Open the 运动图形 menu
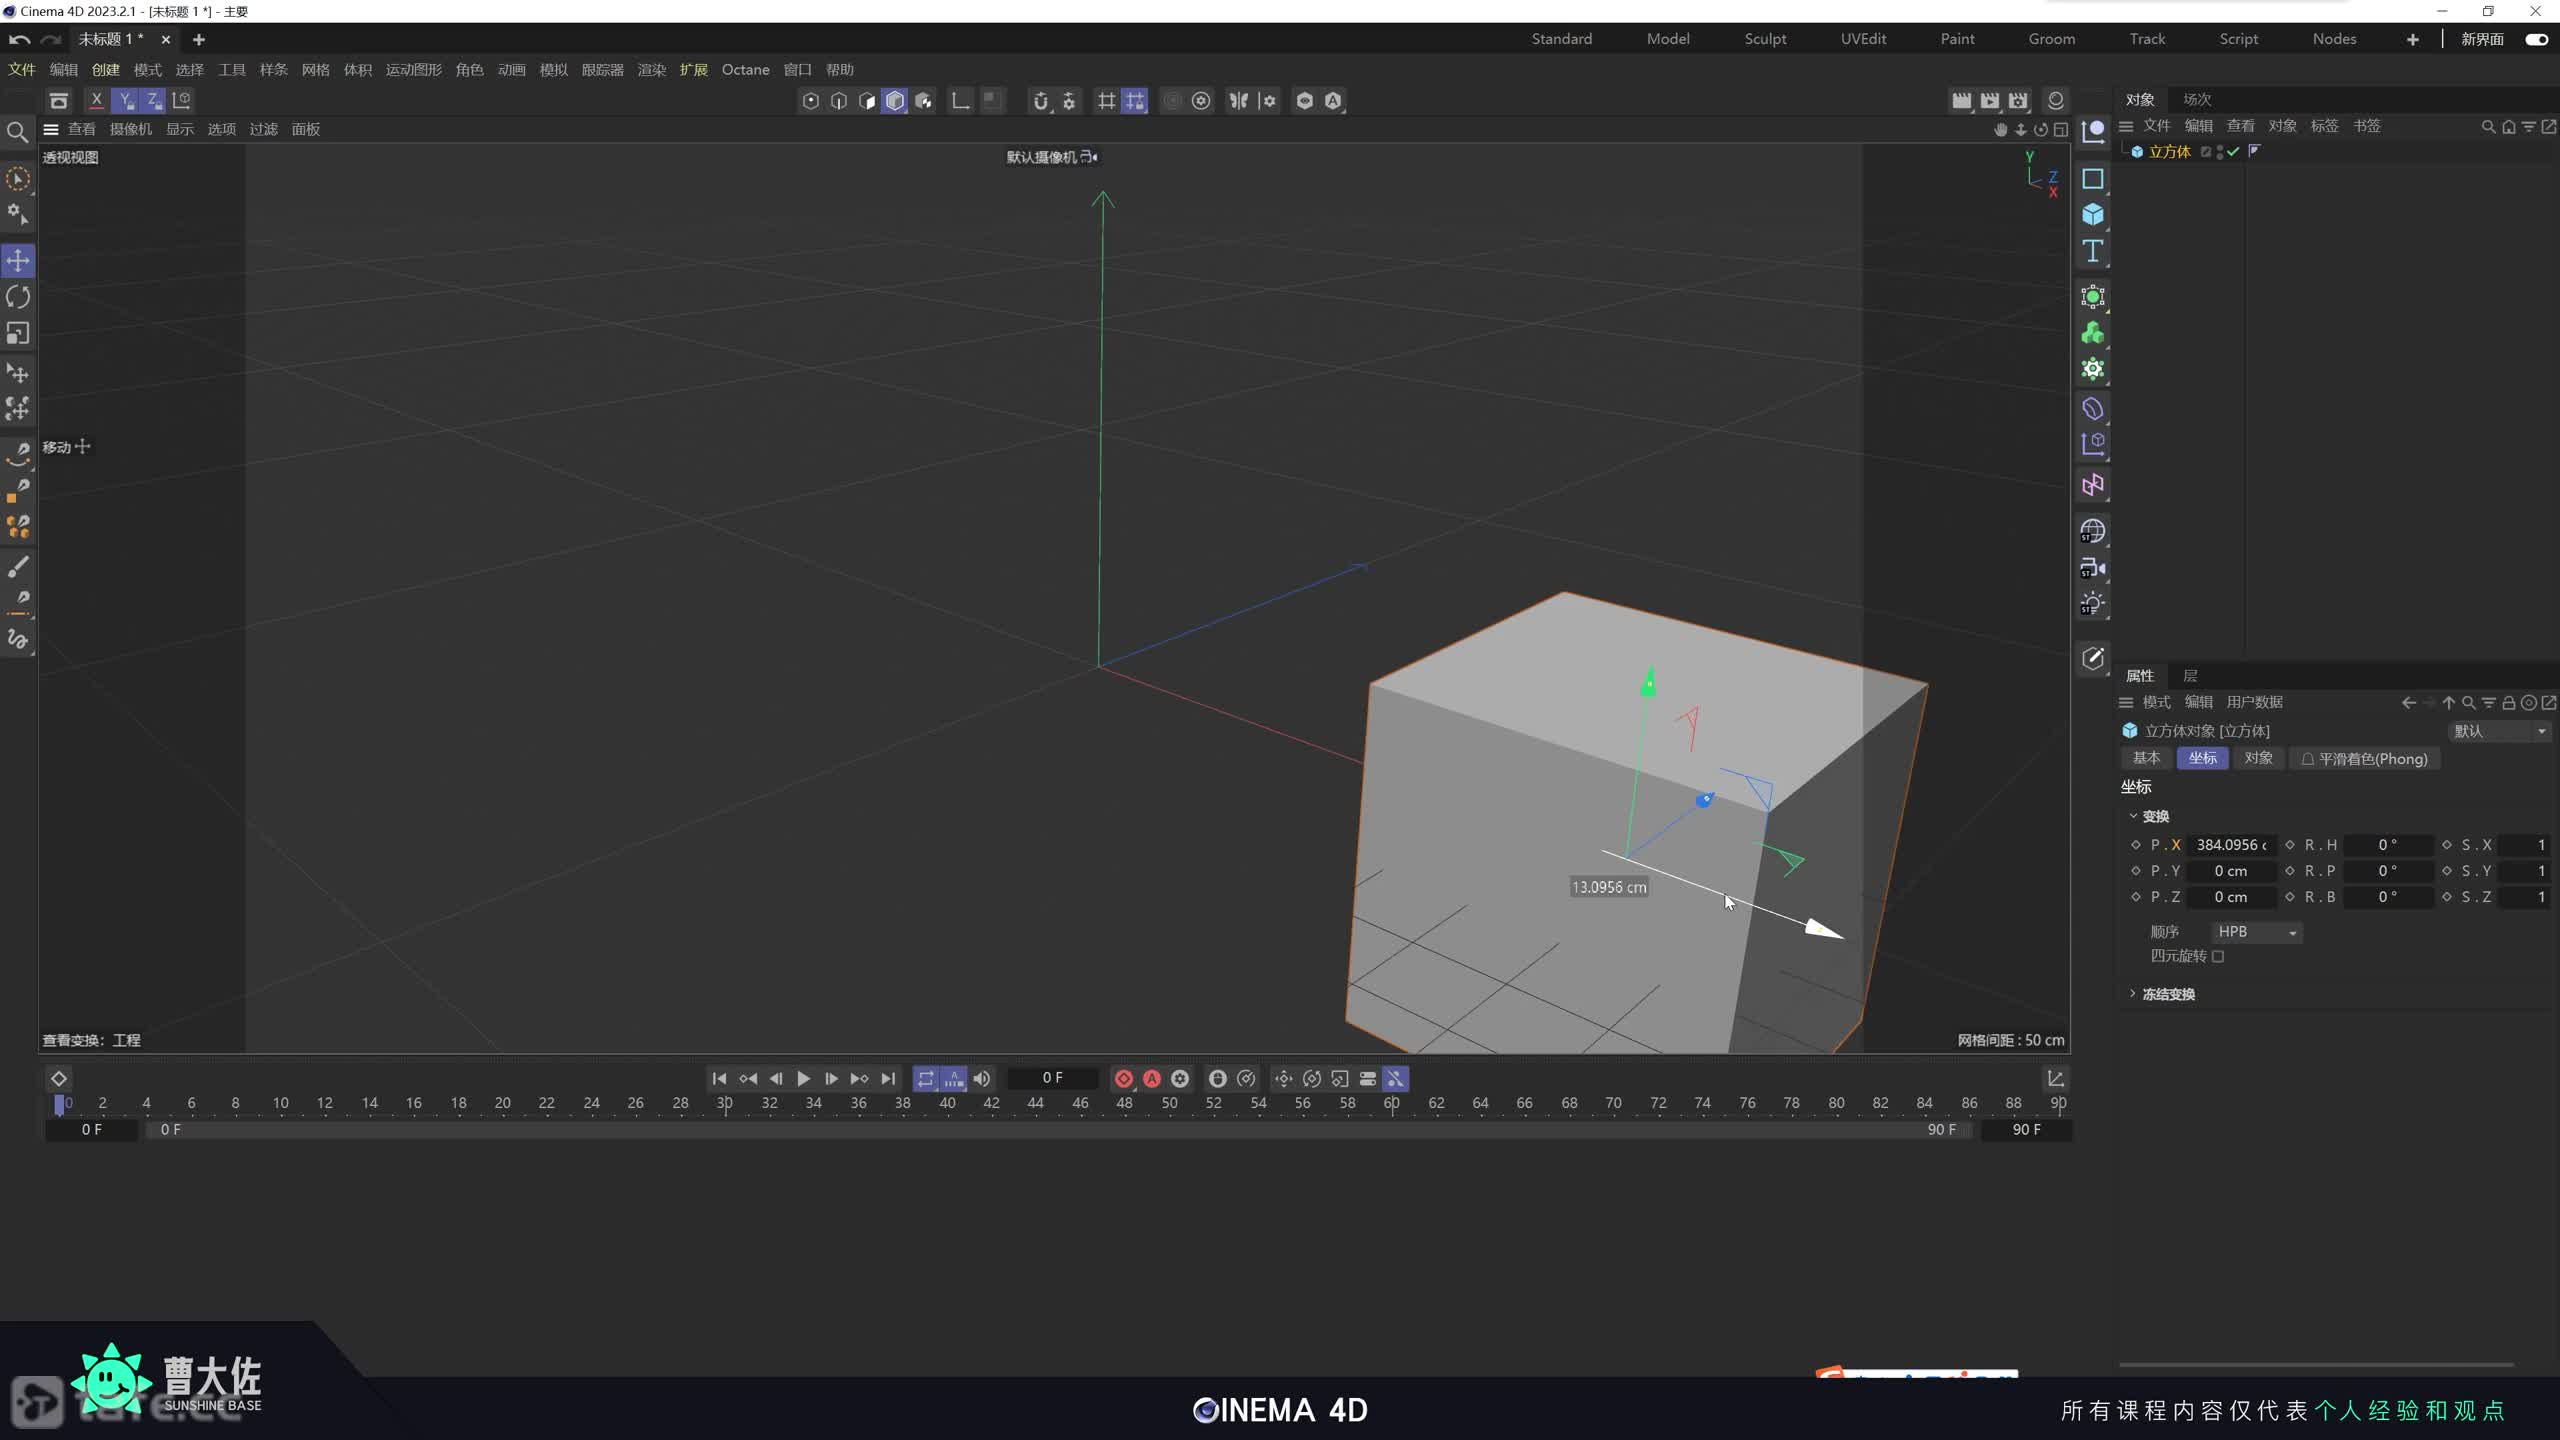Viewport: 2560px width, 1440px height. coord(413,70)
